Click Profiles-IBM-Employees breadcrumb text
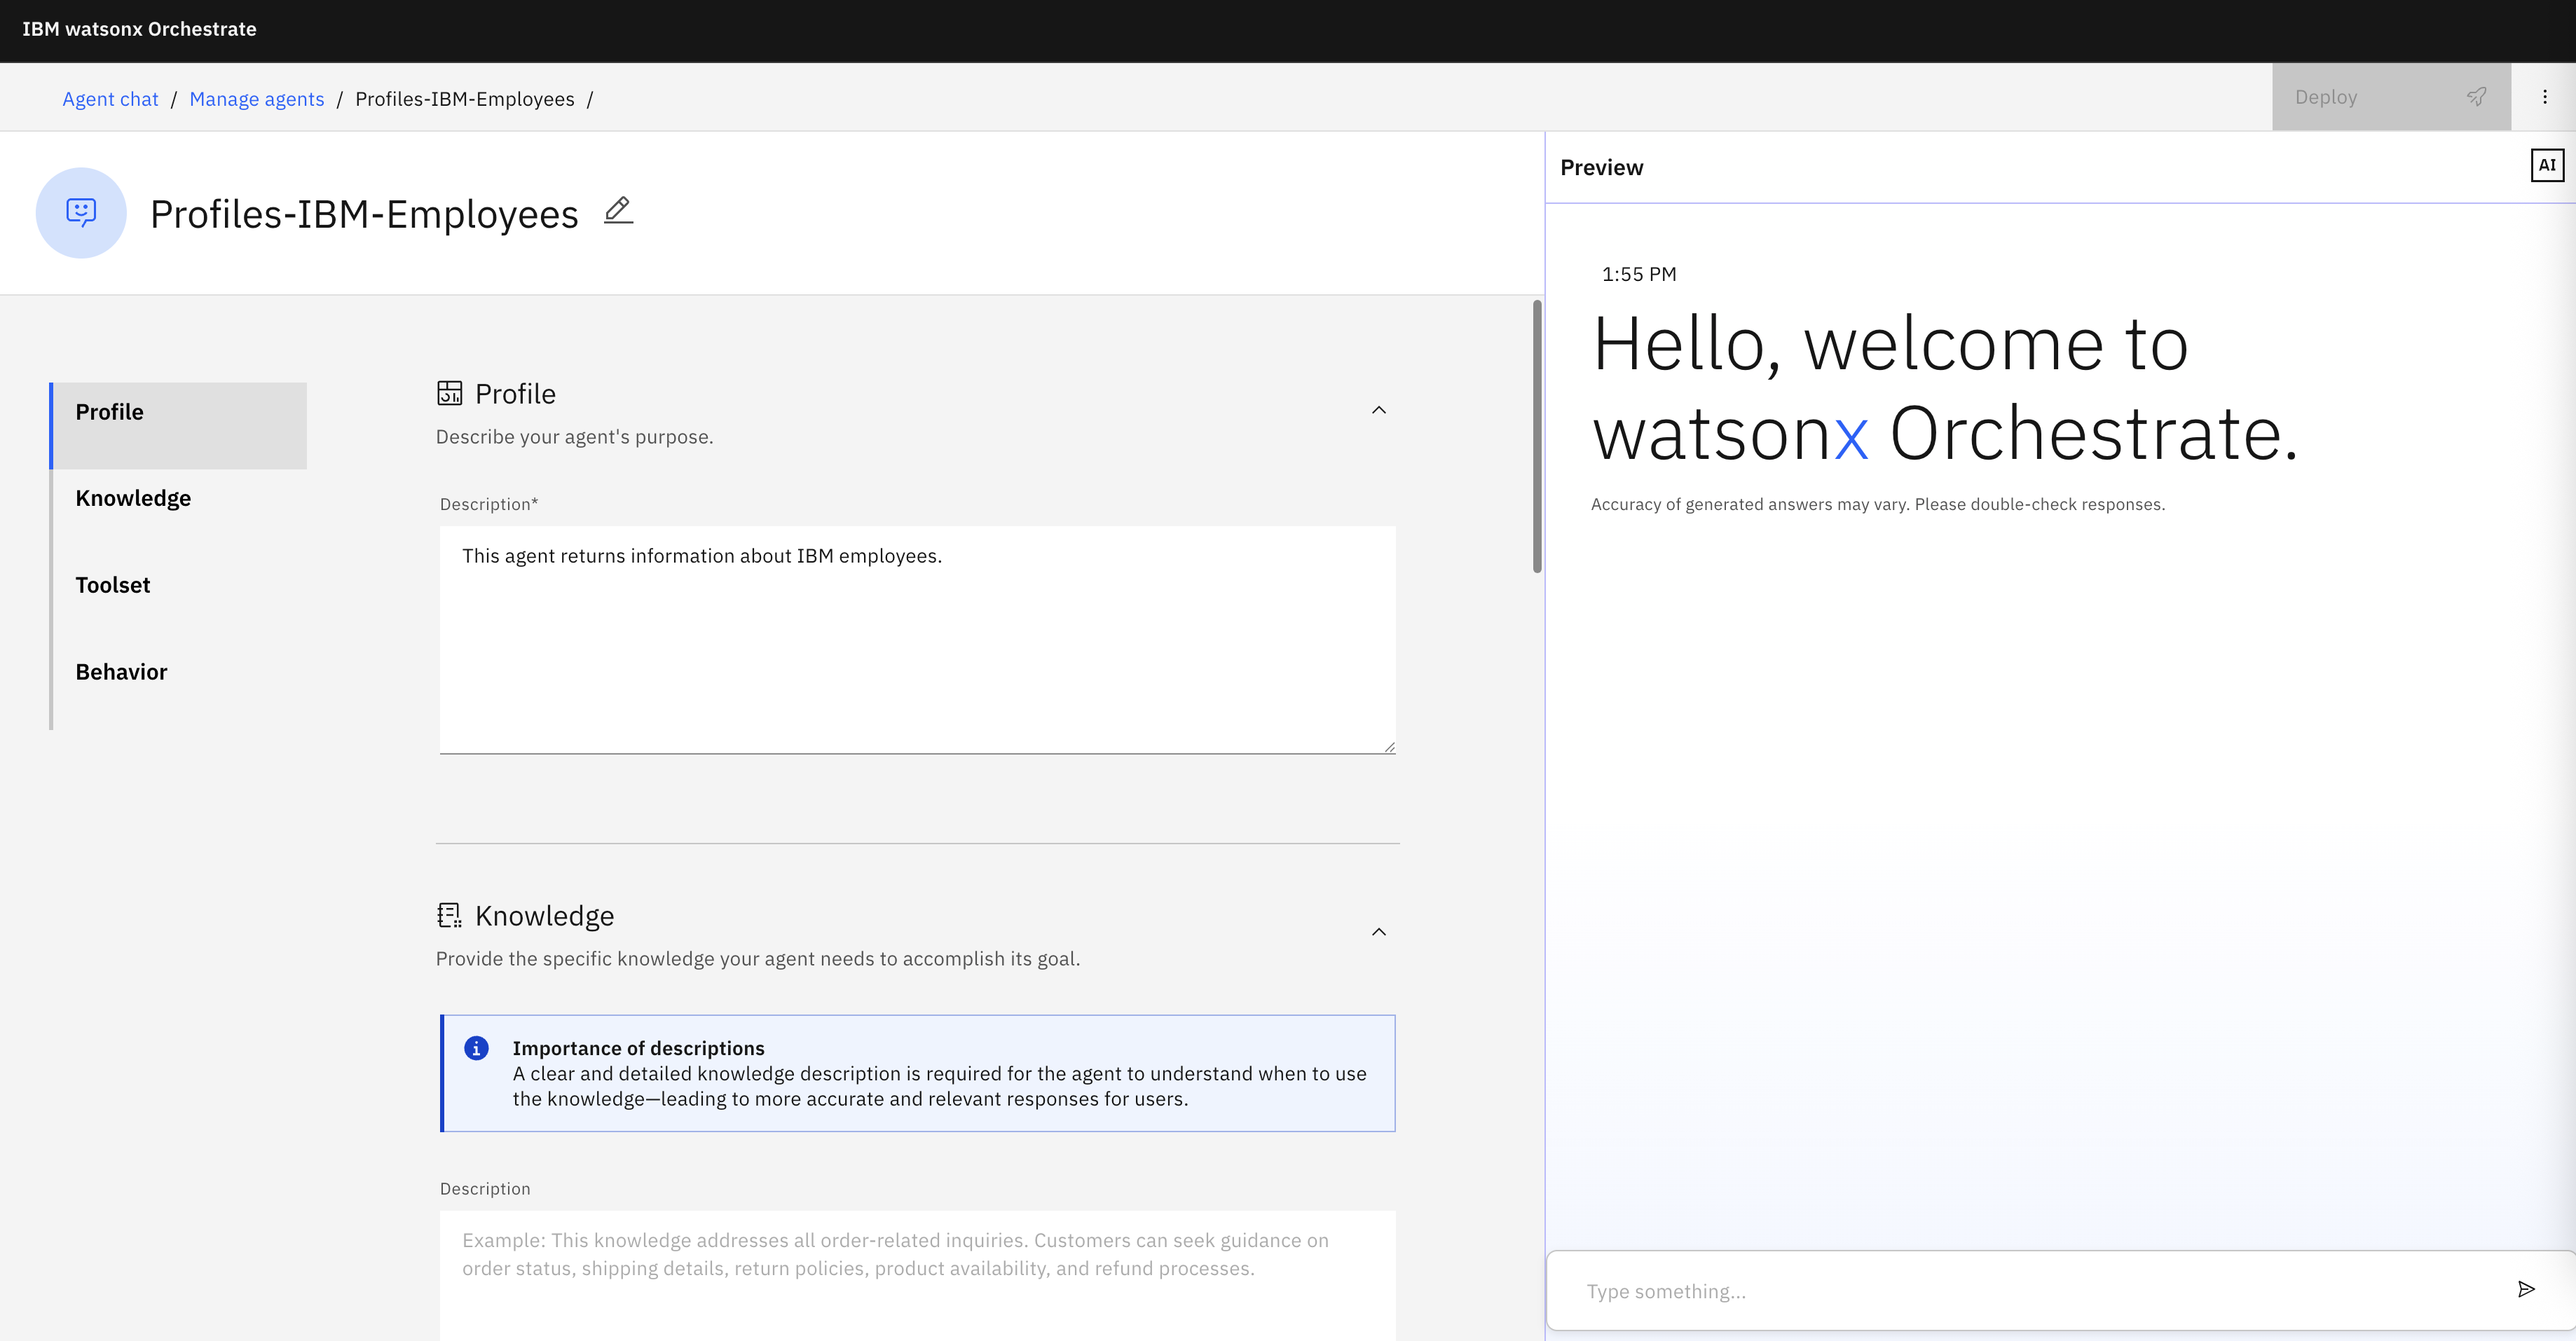The image size is (2576, 1341). pos(465,99)
